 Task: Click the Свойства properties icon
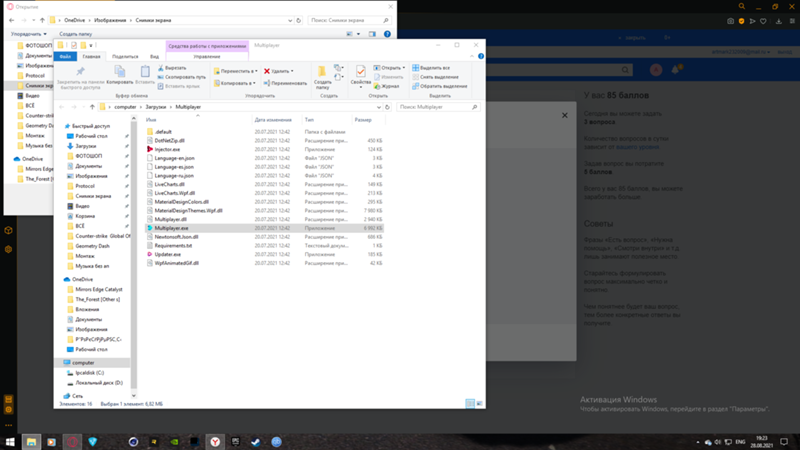360,75
